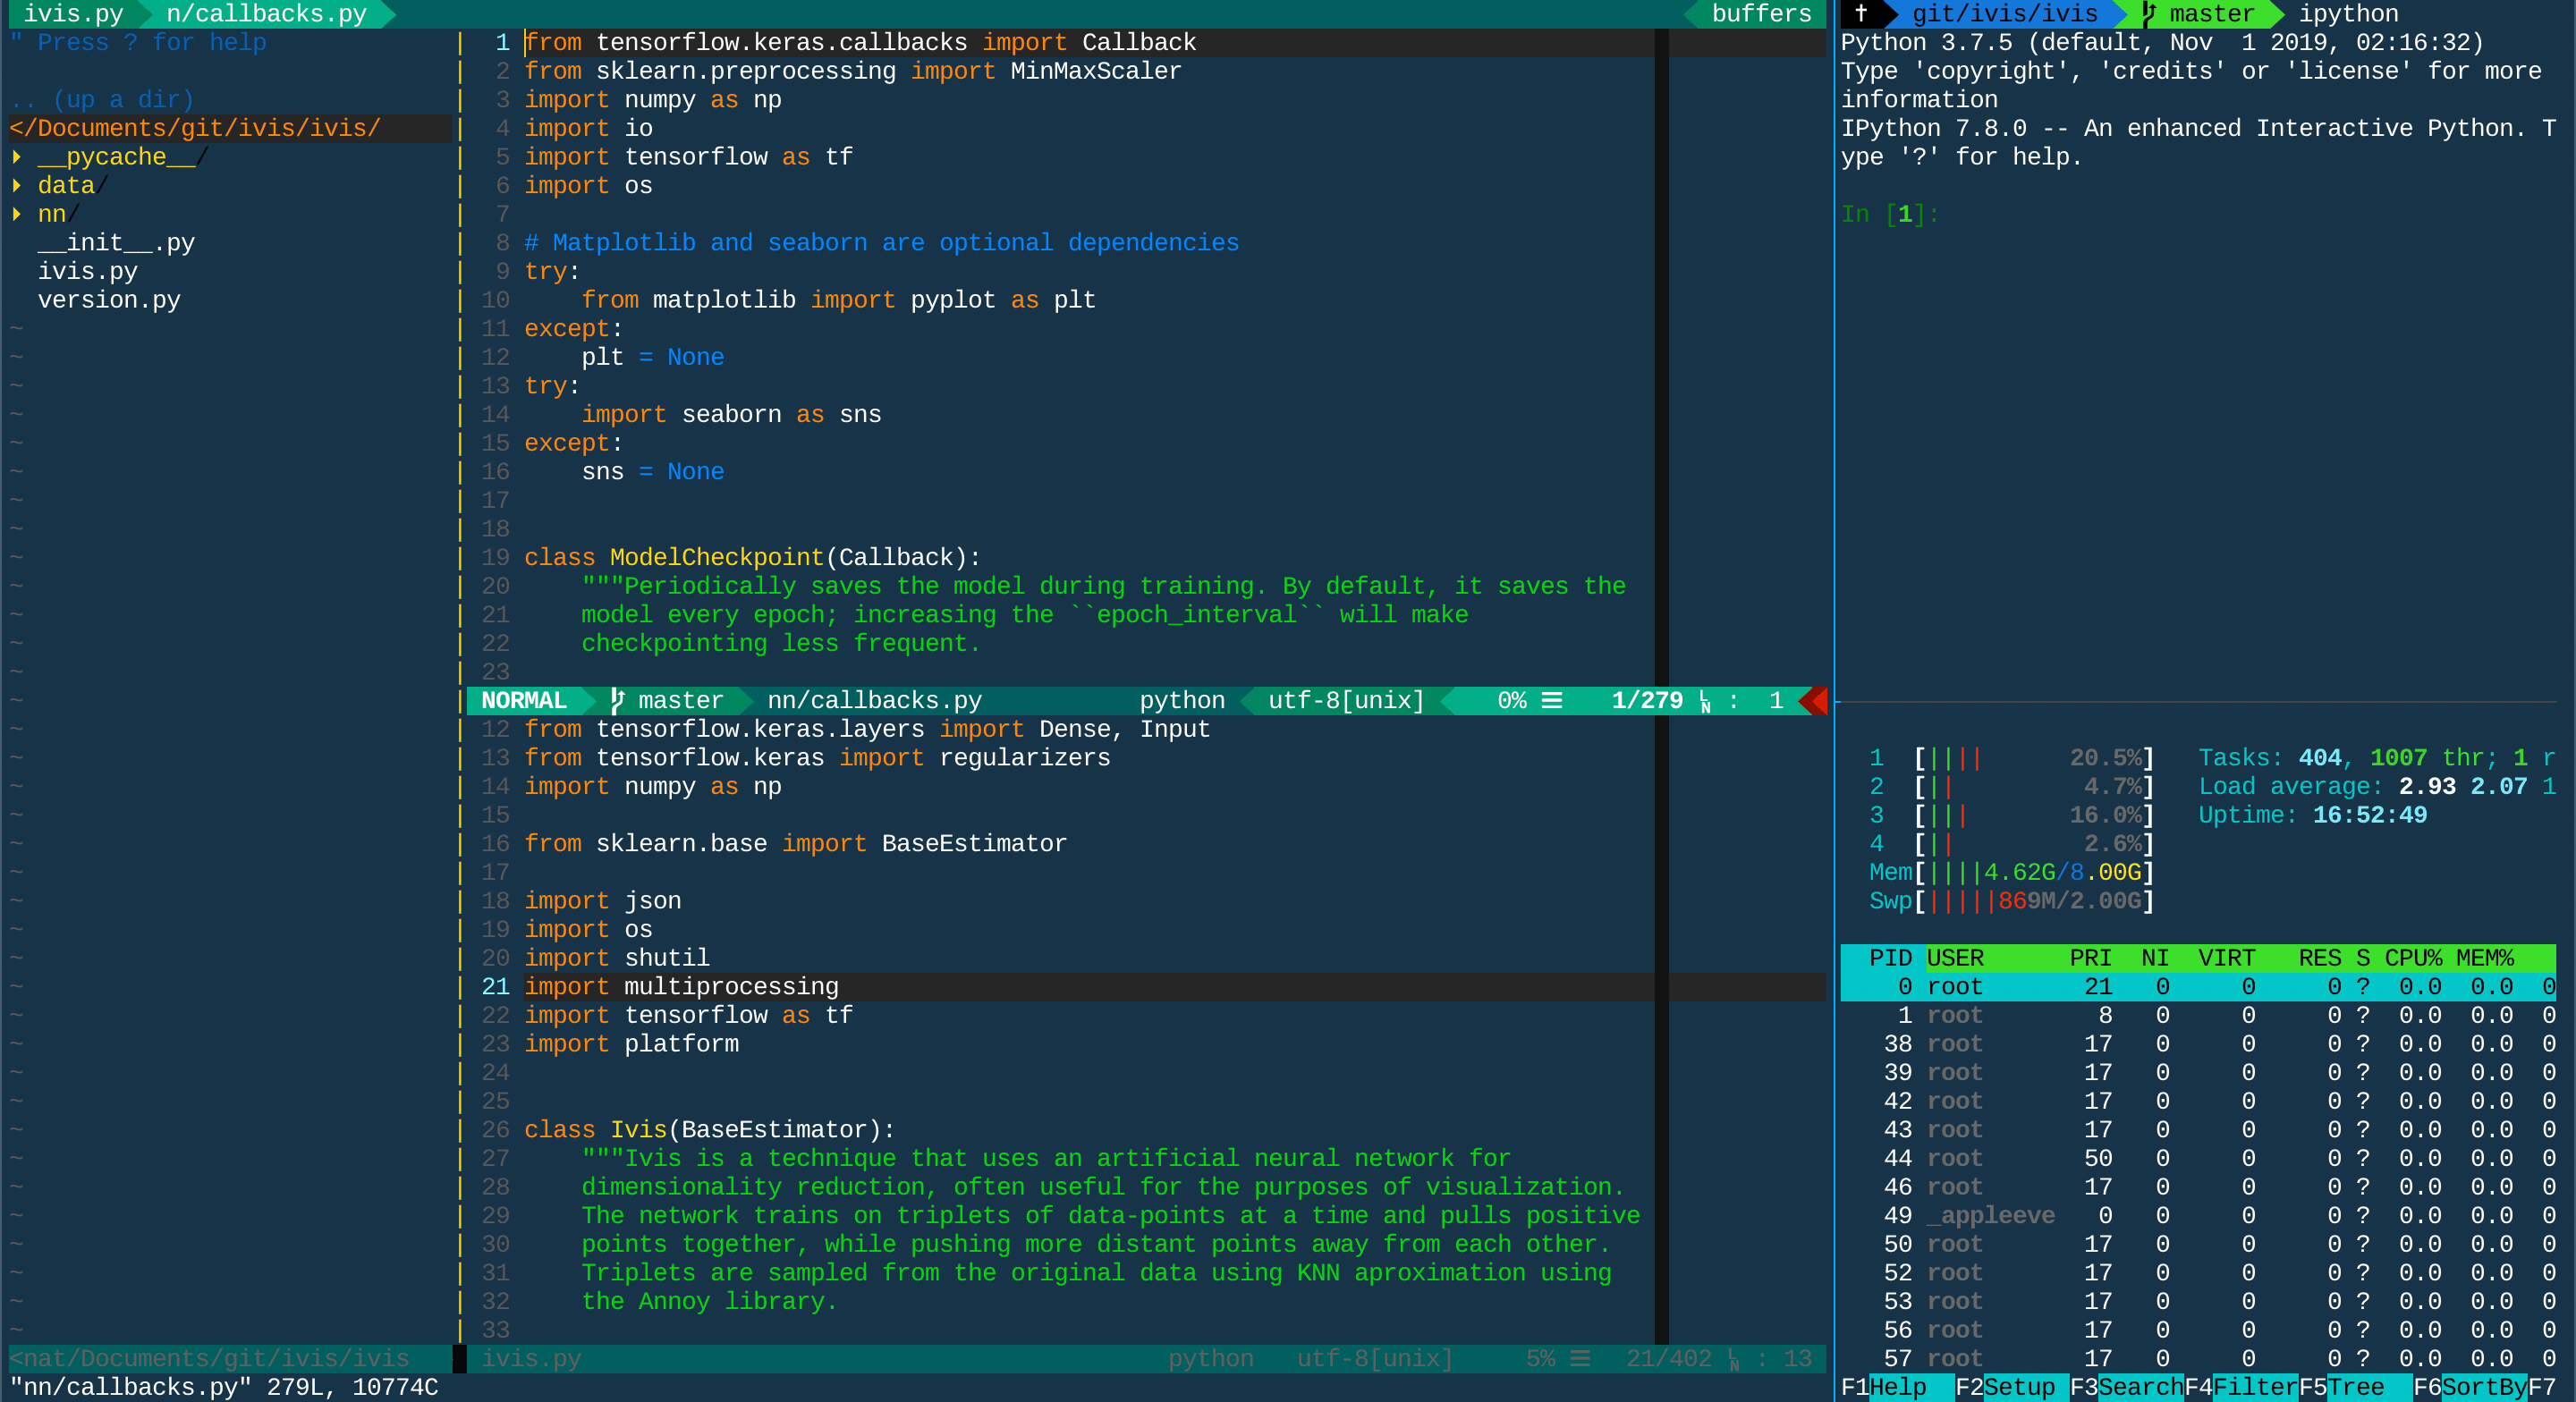
Task: Click the nn/callbacks.py statusline filename
Action: pyautogui.click(x=874, y=701)
